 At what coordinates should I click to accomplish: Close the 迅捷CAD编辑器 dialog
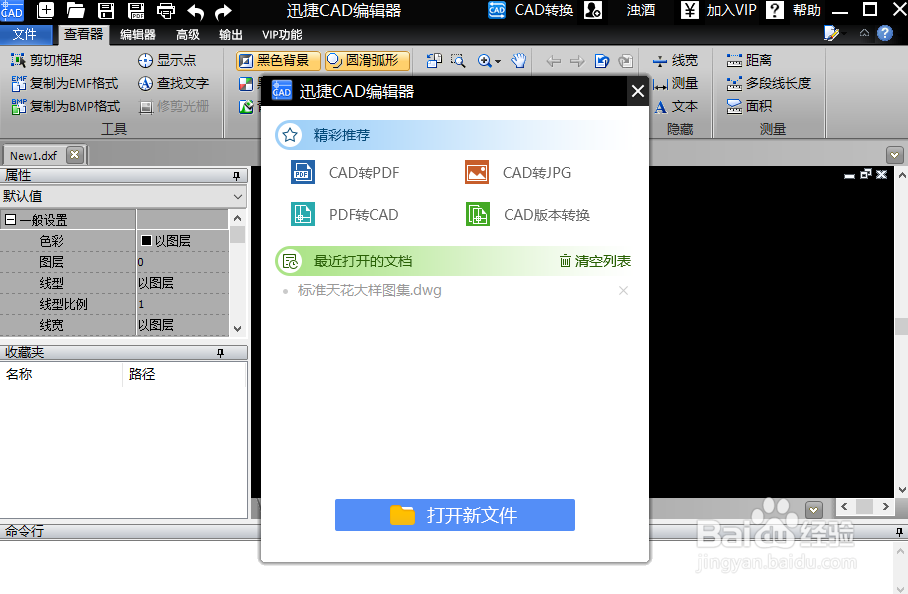click(x=638, y=91)
